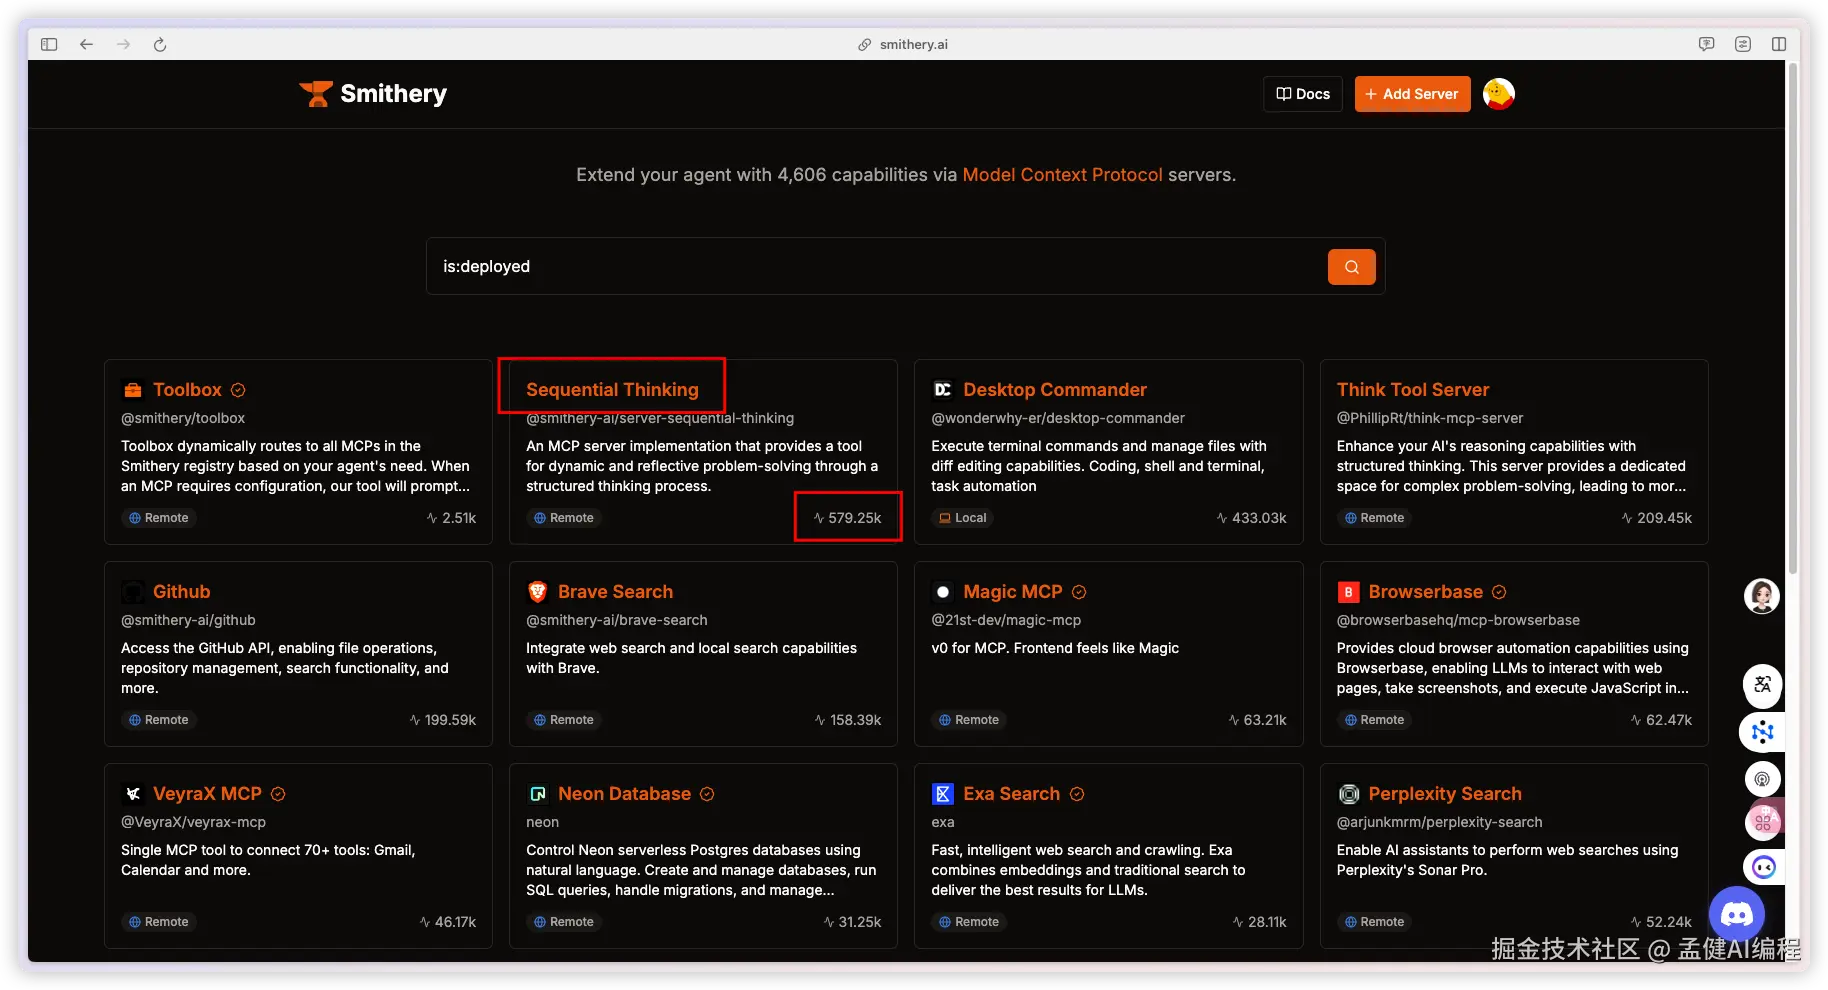Click the girl avatar floating icon
The width and height of the screenshot is (1828, 990).
1762,596
